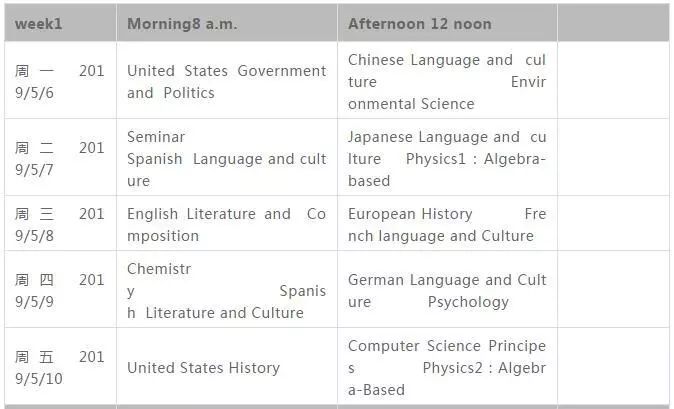This screenshot has height=409, width=674.
Task: Click United States Government and Politics cell
Action: tap(227, 80)
